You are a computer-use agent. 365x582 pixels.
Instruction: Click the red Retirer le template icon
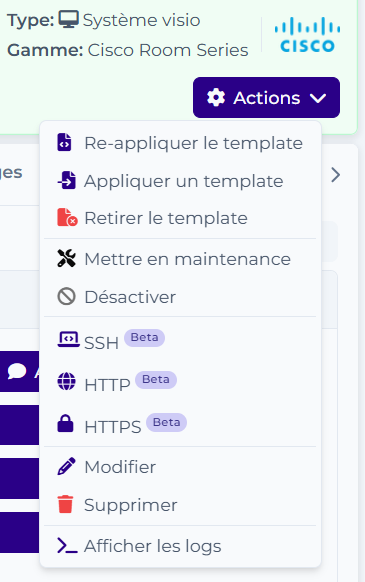pyautogui.click(x=67, y=218)
